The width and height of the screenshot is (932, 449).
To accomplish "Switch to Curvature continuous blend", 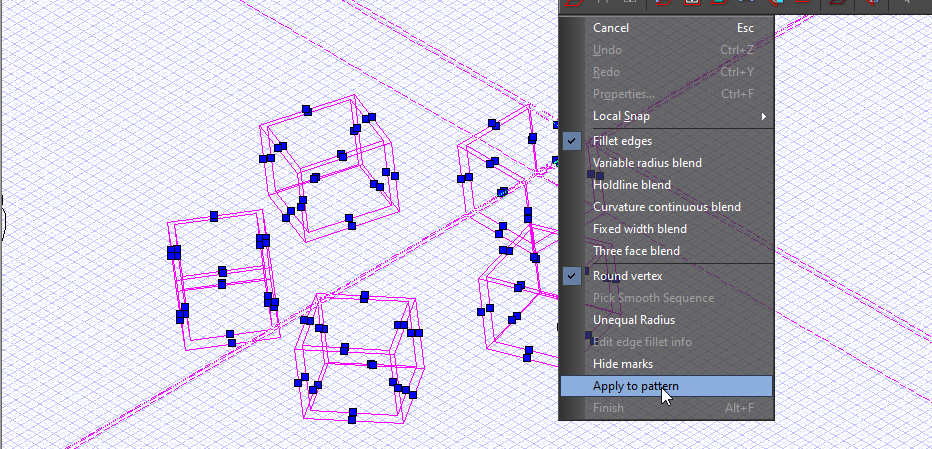I will point(666,207).
